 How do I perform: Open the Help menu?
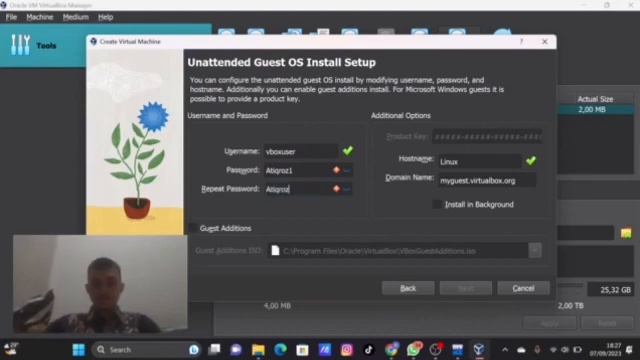[x=105, y=17]
